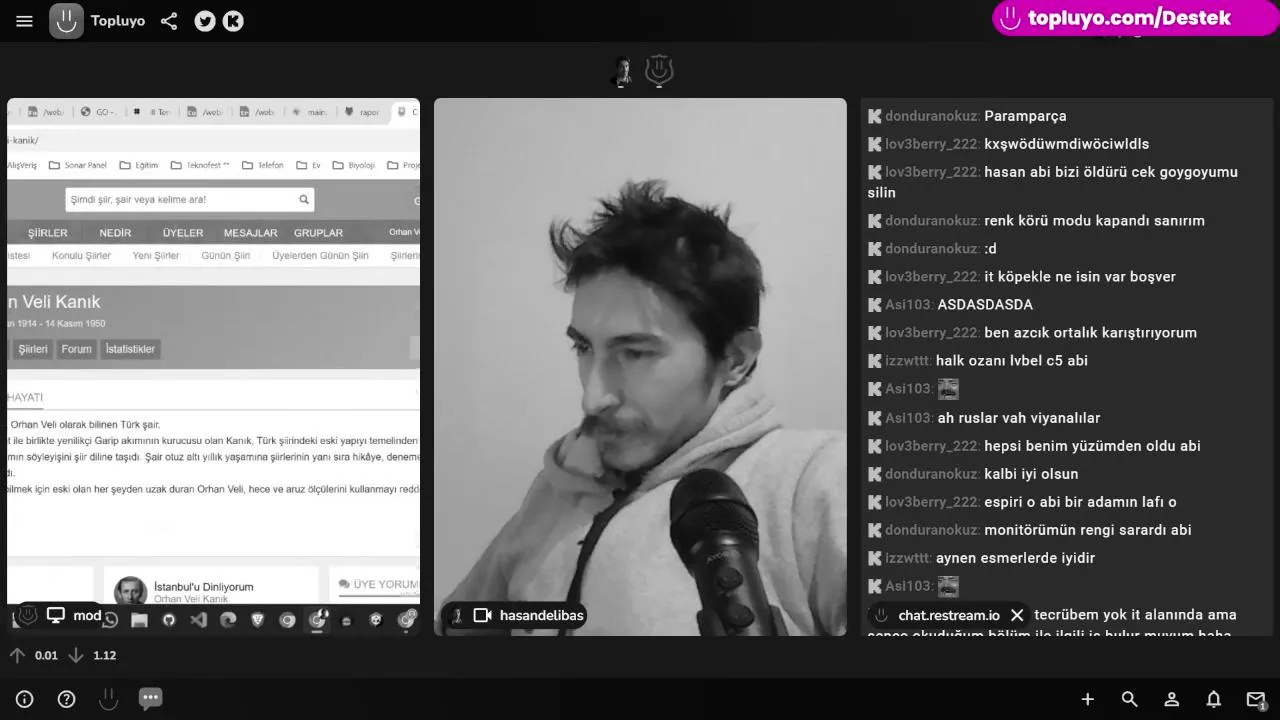Open Günün Şiiri submenu link
Screen dimensions: 1280x720
[x=226, y=256]
